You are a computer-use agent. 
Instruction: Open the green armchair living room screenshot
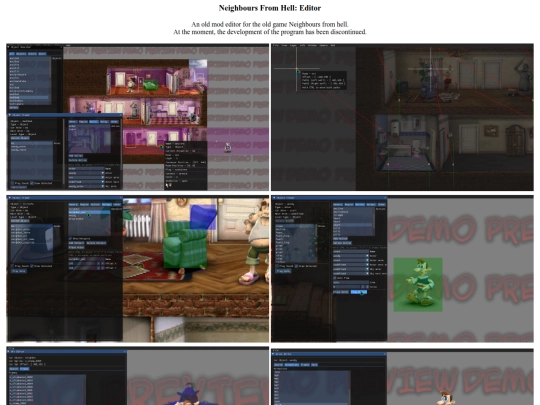[138, 269]
